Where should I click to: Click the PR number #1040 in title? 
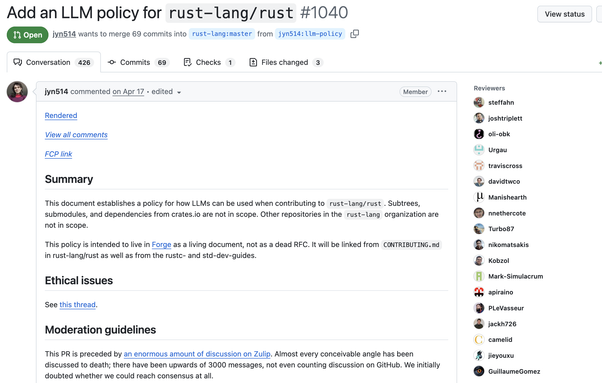pyautogui.click(x=324, y=13)
